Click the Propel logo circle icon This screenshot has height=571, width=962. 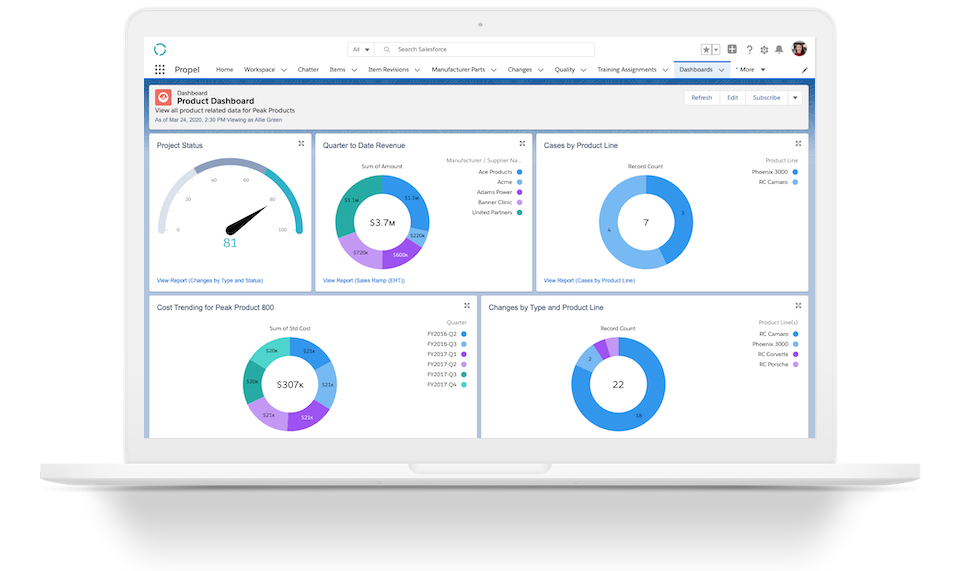[160, 49]
